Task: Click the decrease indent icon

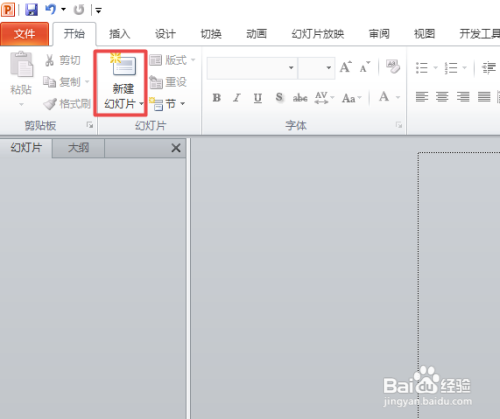Action: pyautogui.click(x=489, y=68)
